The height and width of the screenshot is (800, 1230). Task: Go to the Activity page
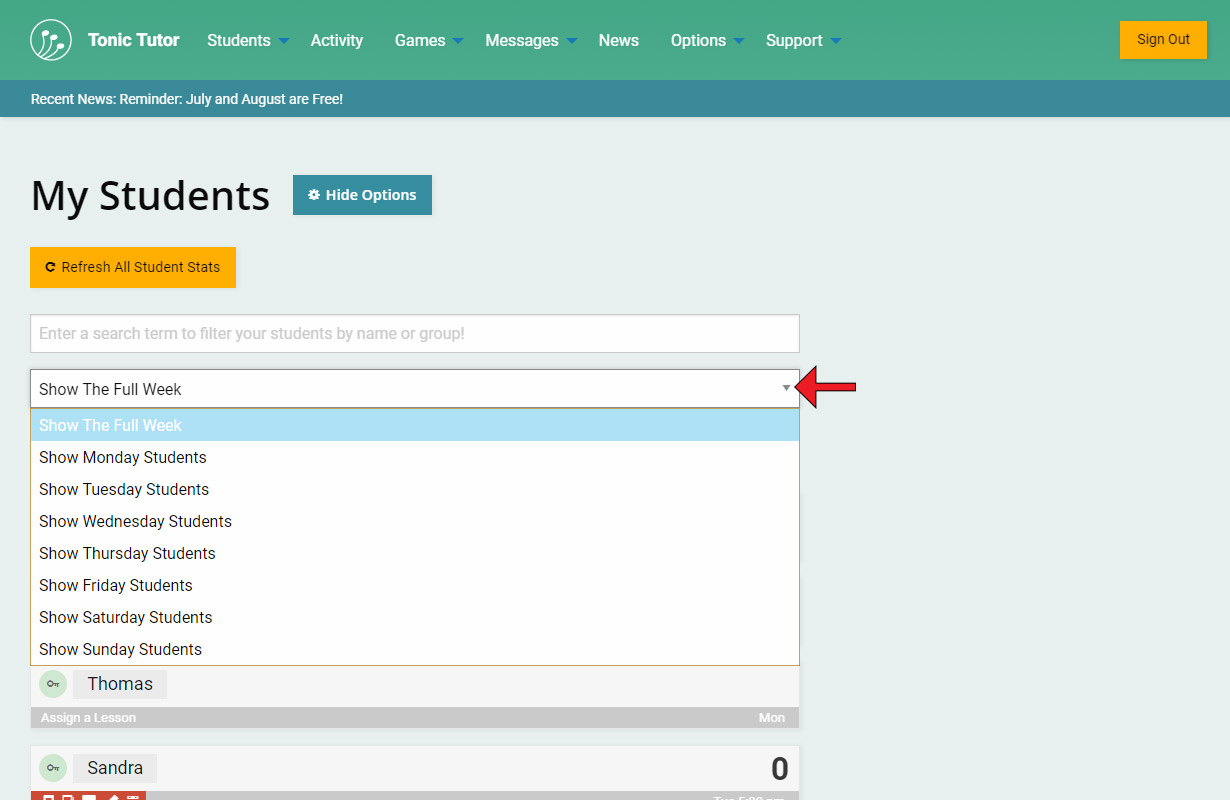336,41
